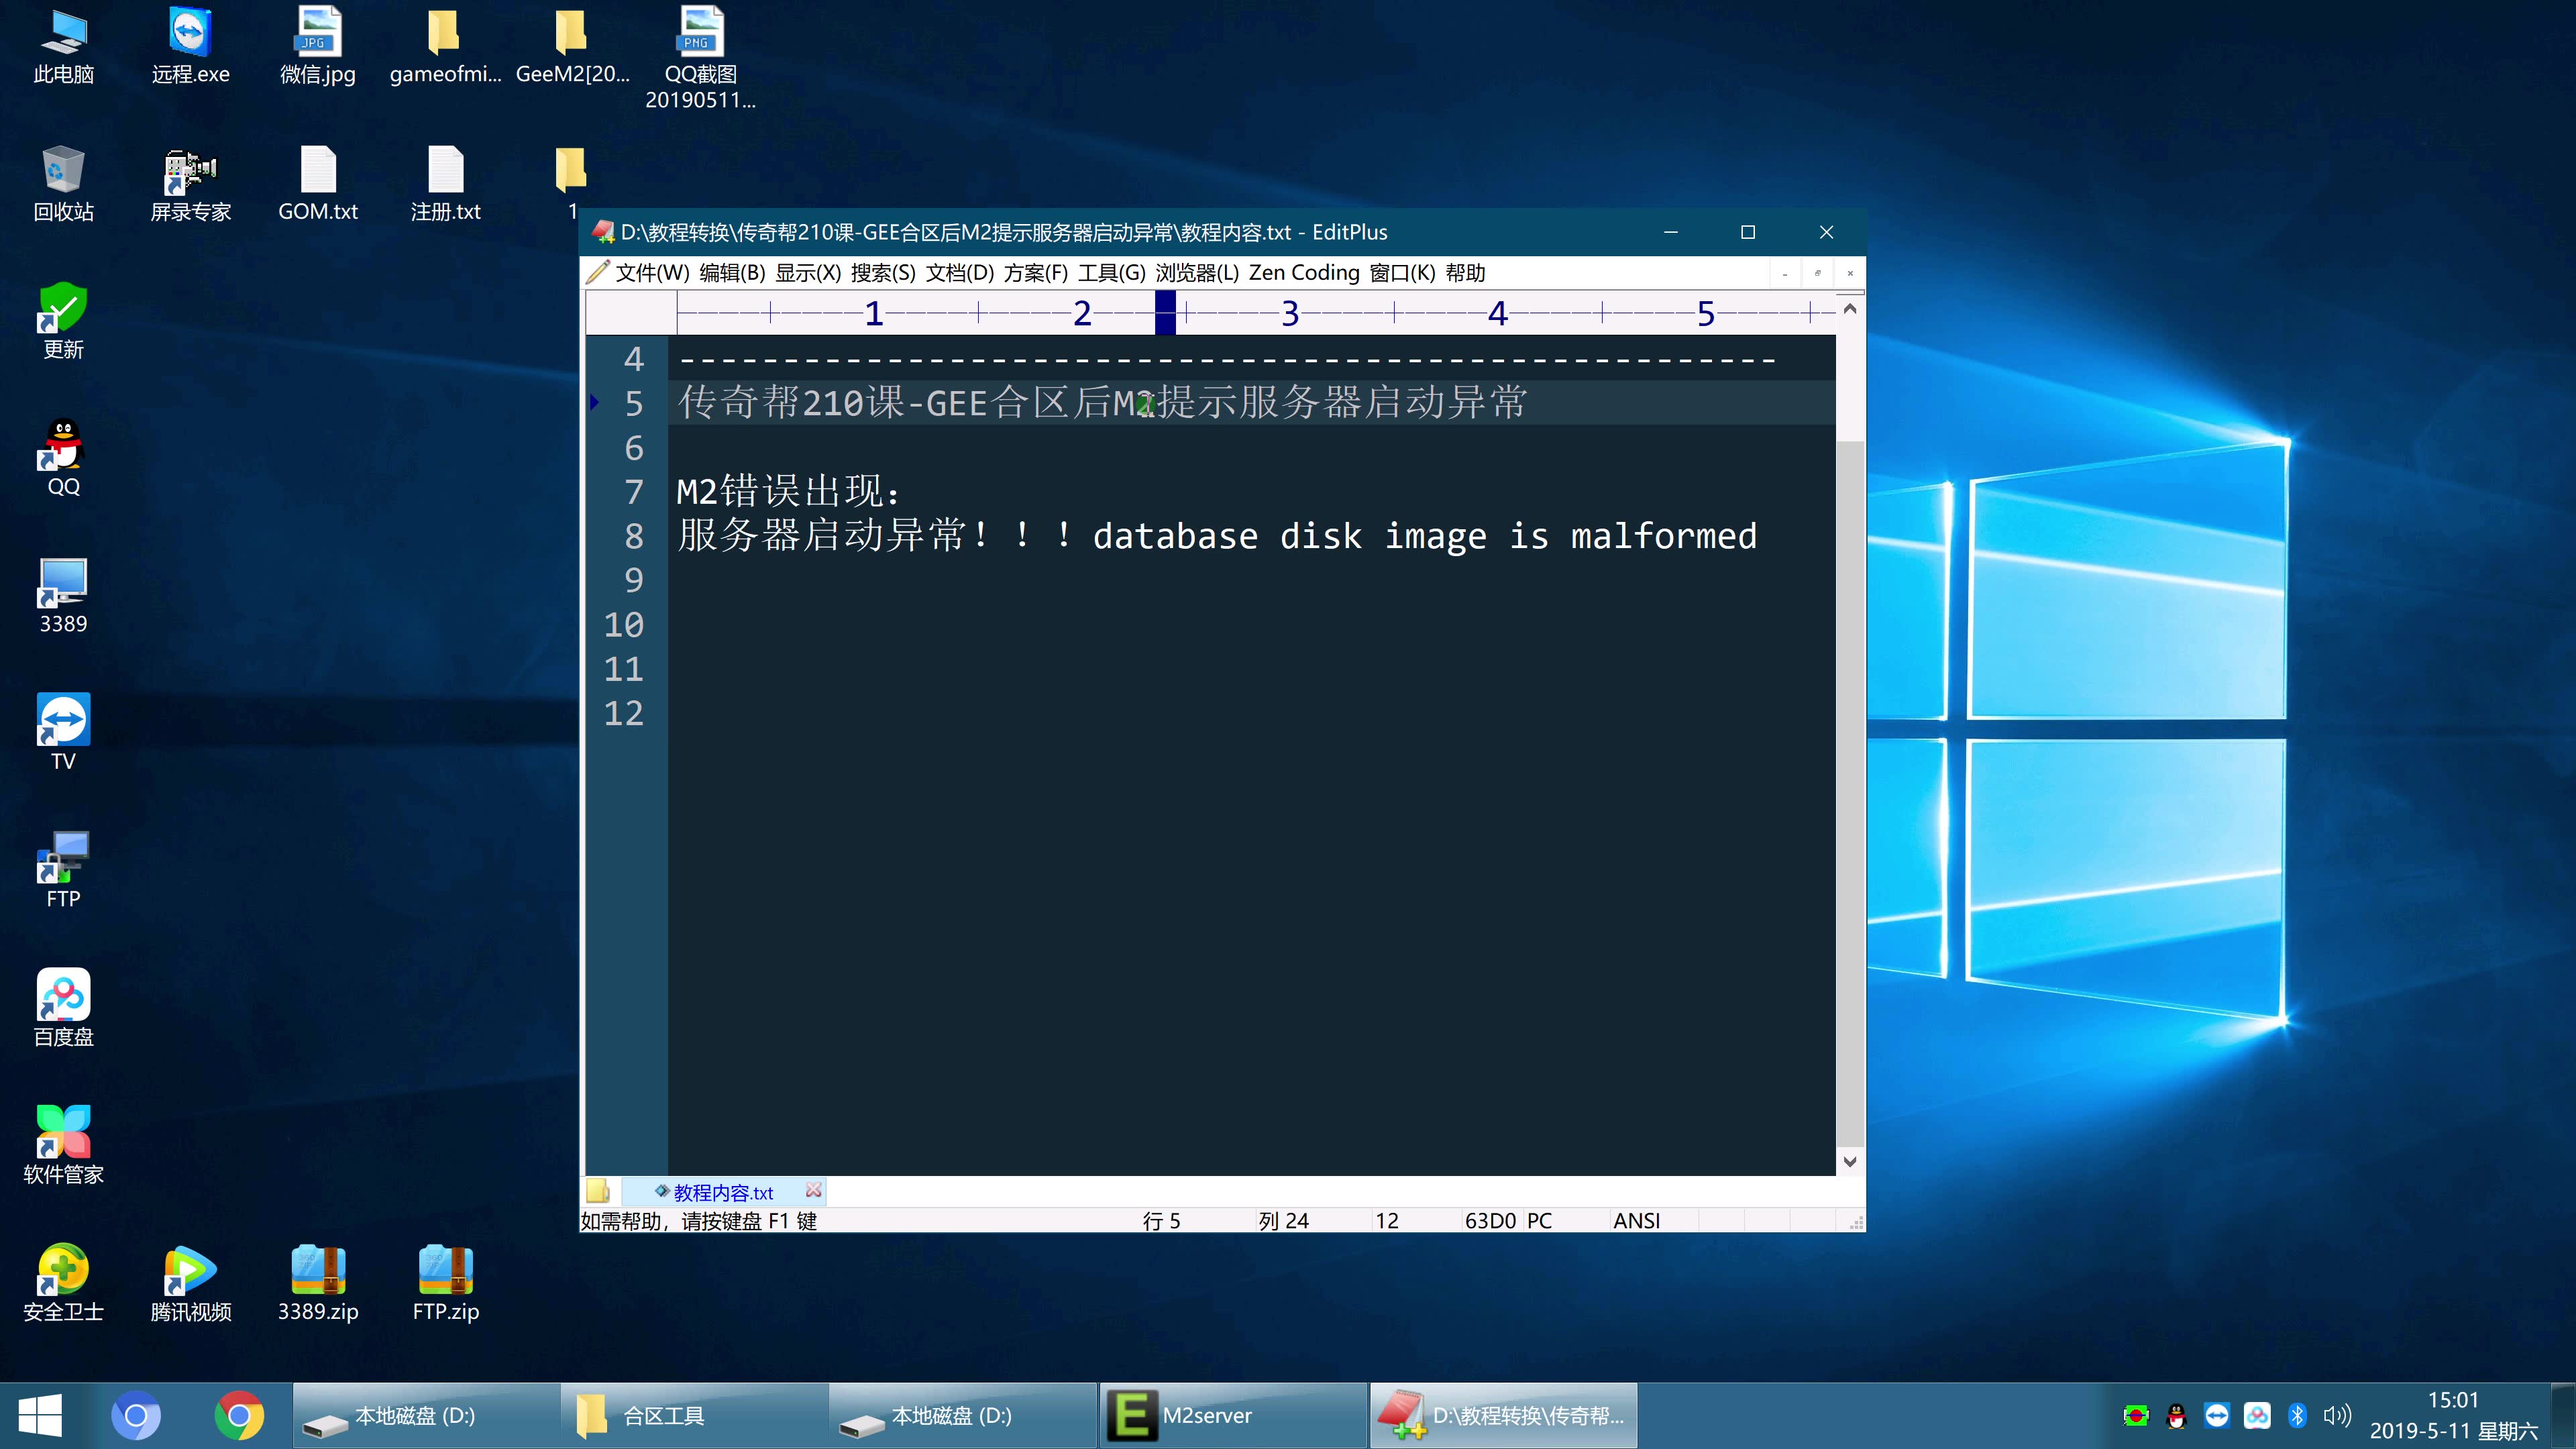Image resolution: width=2576 pixels, height=1449 pixels.
Task: Click text 'database disk image is malformed'
Action: (1425, 537)
